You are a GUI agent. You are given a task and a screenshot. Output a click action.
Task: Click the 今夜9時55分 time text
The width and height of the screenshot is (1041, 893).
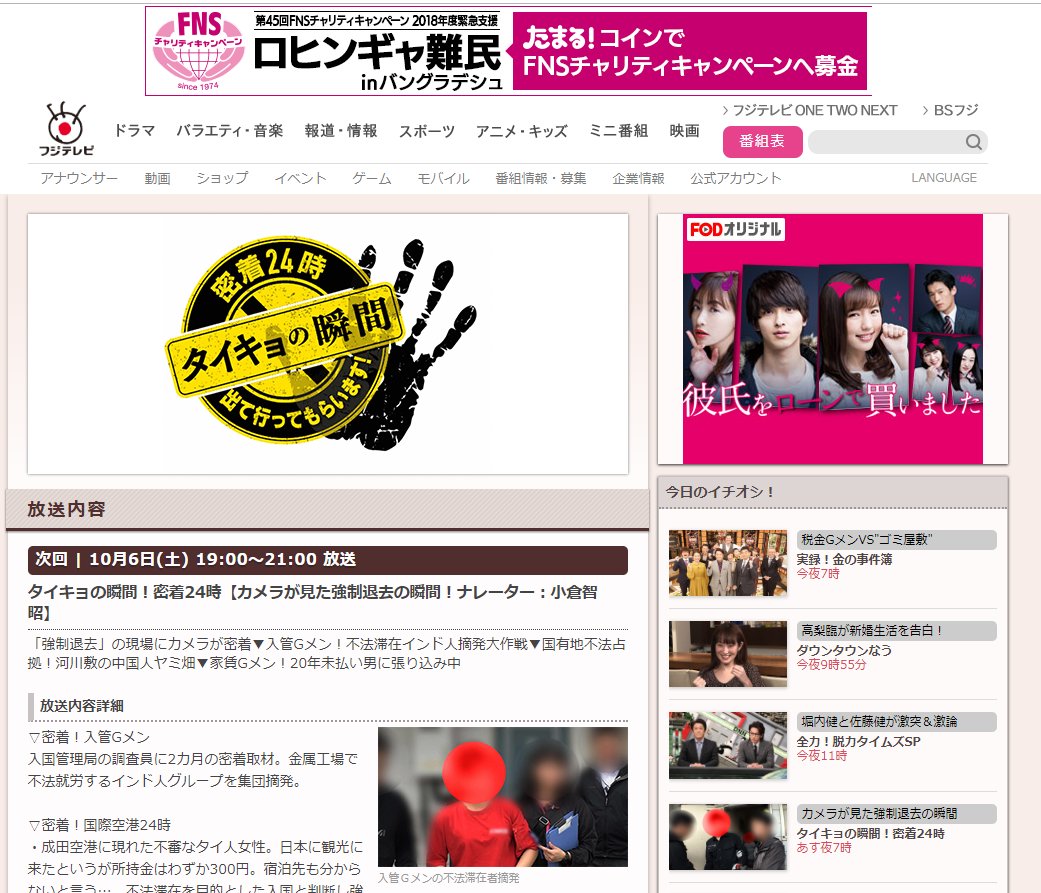click(x=831, y=665)
